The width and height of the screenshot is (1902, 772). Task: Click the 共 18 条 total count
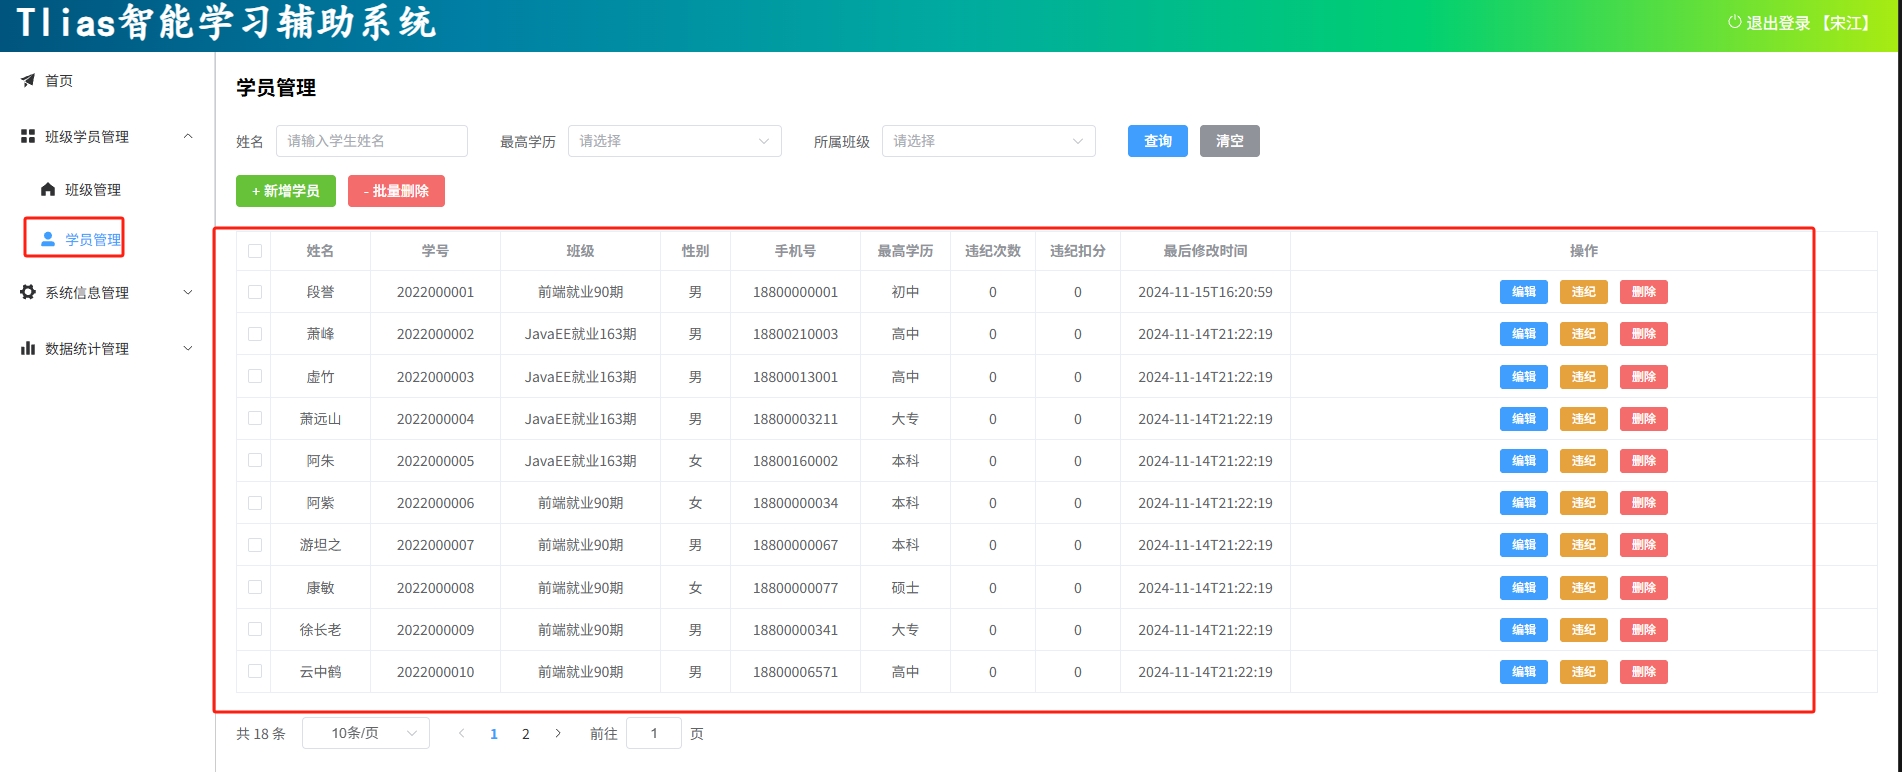coord(260,734)
